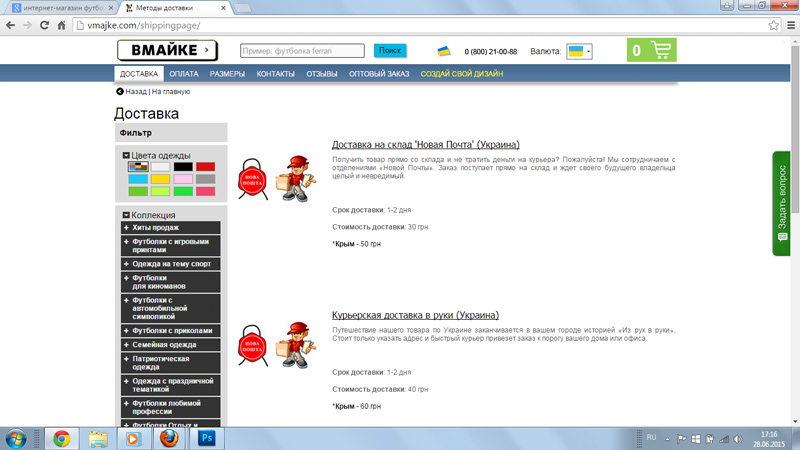Screen dimensions: 800x450
Task: Click the Задать вопрос side button
Action: click(x=782, y=204)
